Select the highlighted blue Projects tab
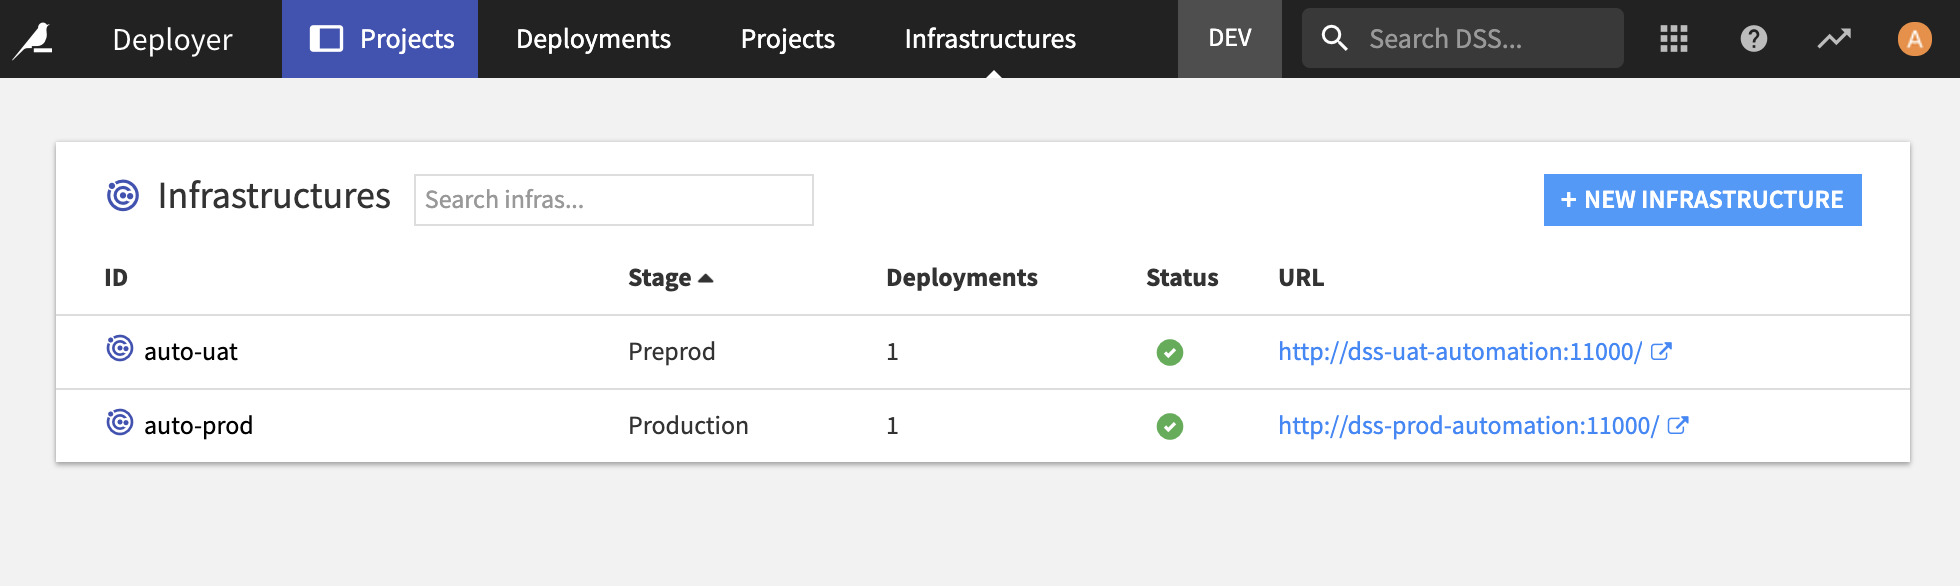The height and width of the screenshot is (586, 1960). (x=380, y=39)
